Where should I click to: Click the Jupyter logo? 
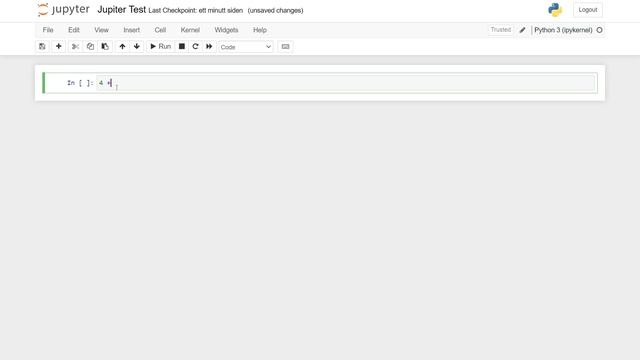coord(63,9)
